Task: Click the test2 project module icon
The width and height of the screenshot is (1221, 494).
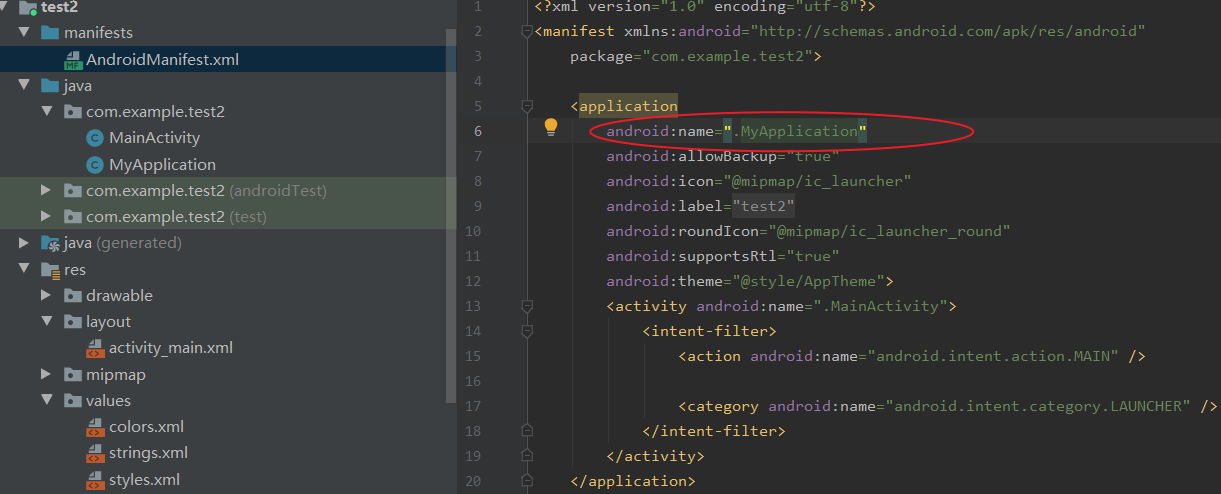Action: click(26, 7)
